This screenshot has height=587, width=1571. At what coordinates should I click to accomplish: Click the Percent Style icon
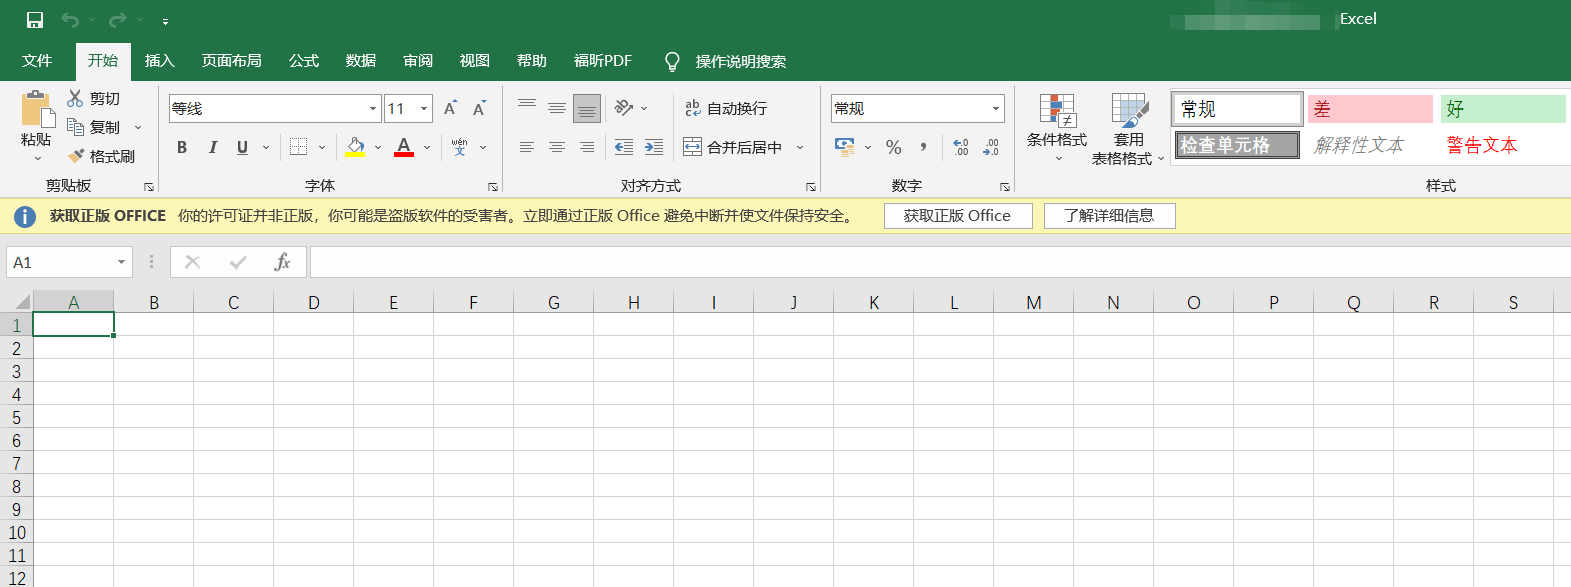(893, 147)
